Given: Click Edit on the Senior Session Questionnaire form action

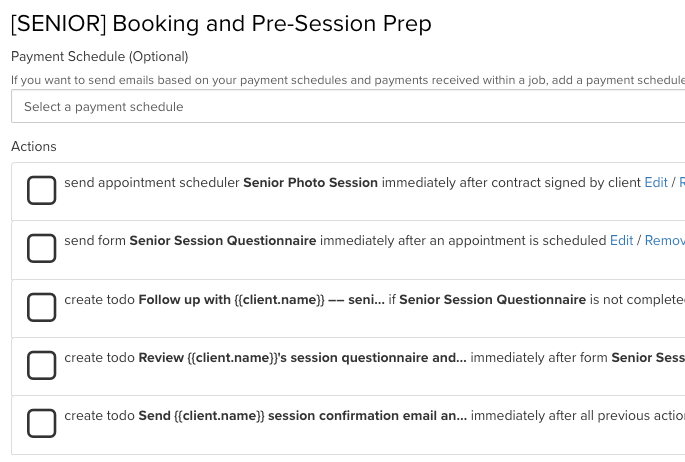Looking at the screenshot, I should [x=621, y=241].
